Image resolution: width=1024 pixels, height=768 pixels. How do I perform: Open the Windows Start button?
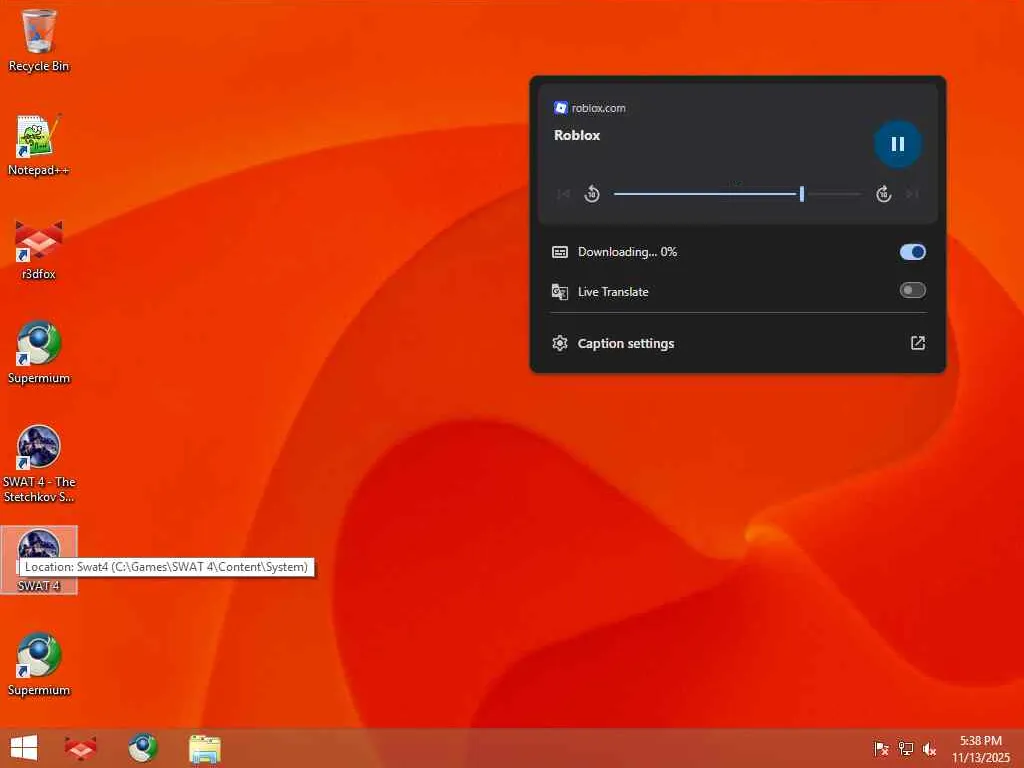24,748
